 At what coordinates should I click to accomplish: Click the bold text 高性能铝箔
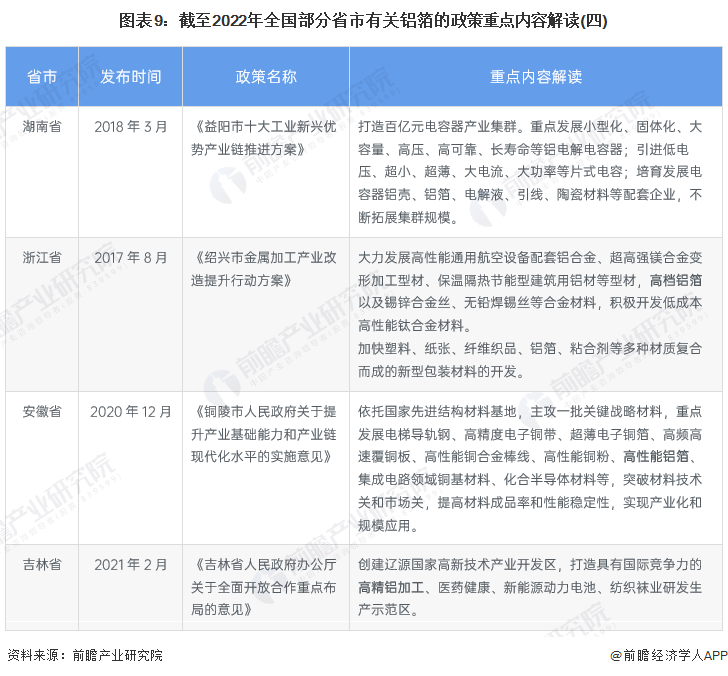tap(656, 456)
